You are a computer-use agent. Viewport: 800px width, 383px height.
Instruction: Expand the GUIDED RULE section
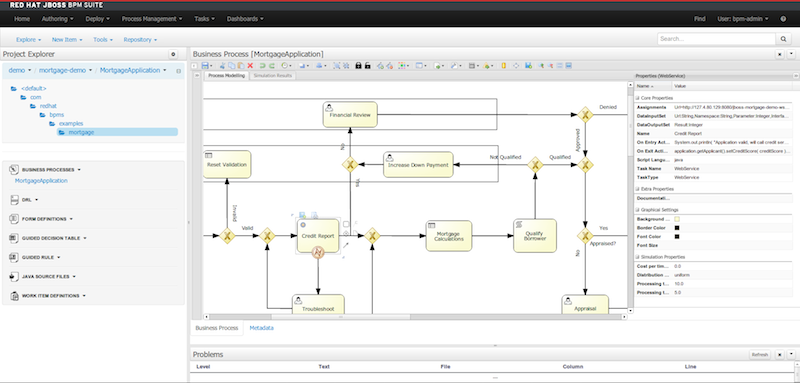click(x=41, y=258)
